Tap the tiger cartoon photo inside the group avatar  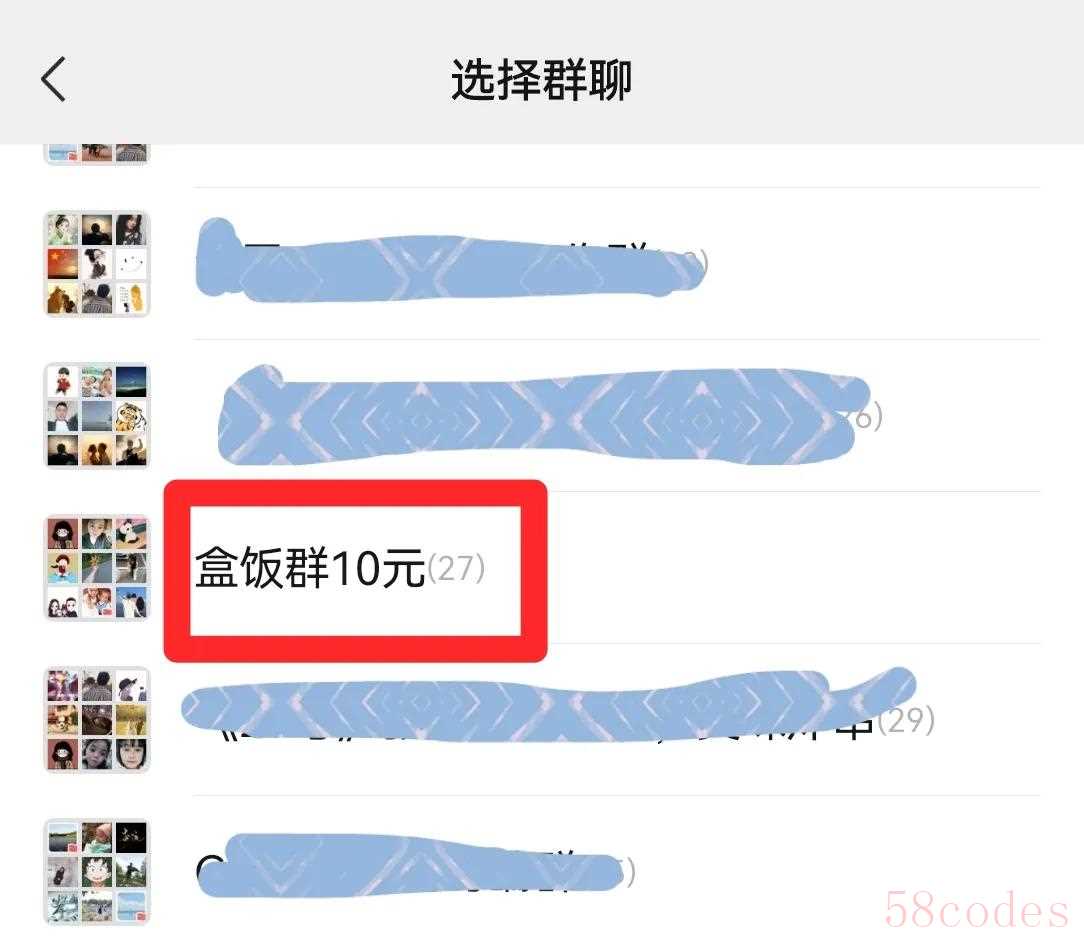pos(131,416)
